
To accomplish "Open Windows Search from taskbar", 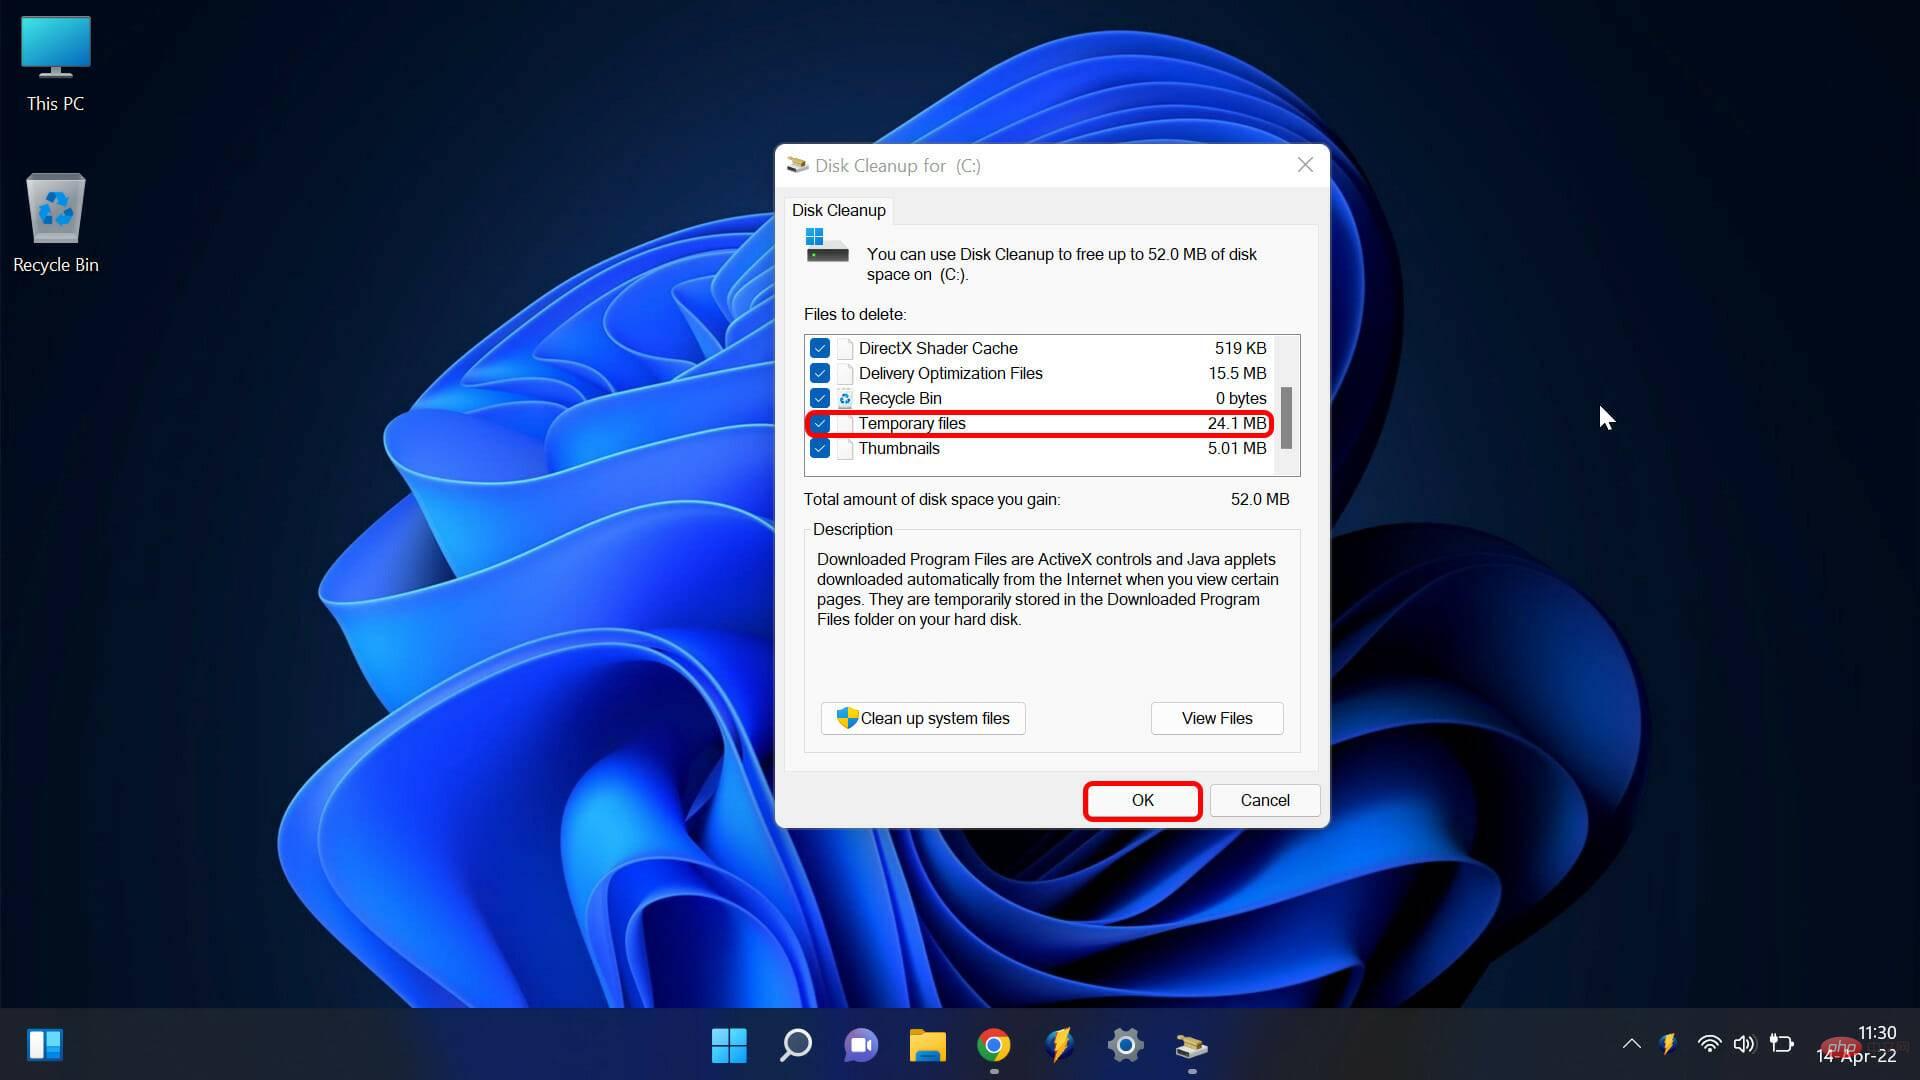I will click(795, 1046).
